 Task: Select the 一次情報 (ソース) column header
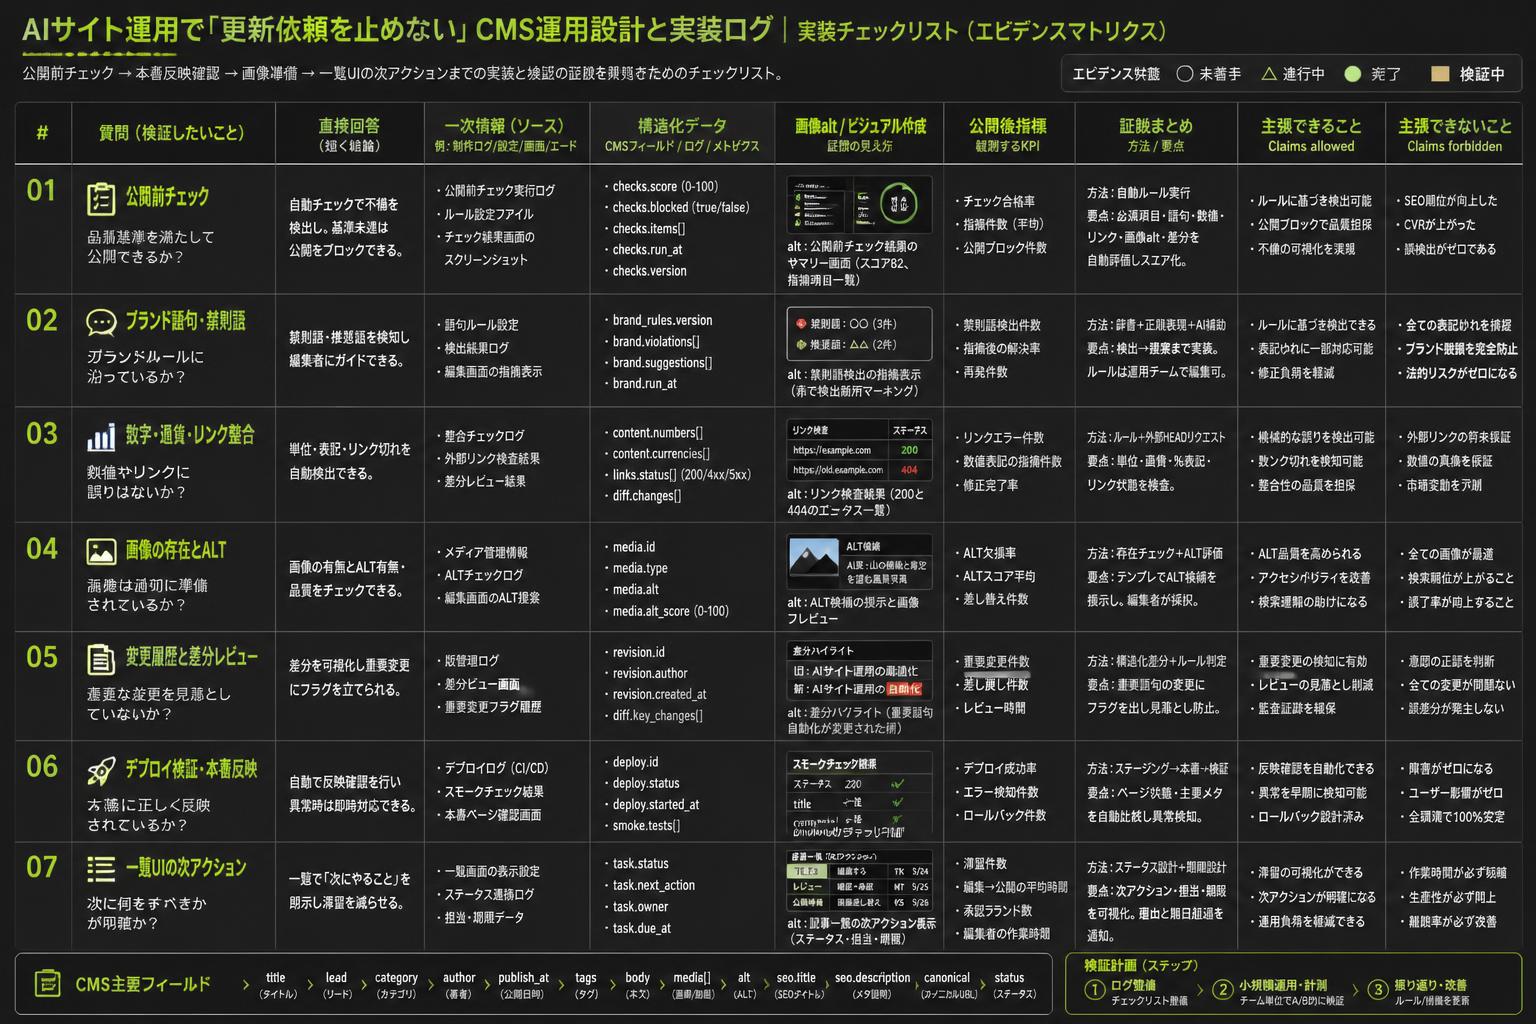point(505,133)
